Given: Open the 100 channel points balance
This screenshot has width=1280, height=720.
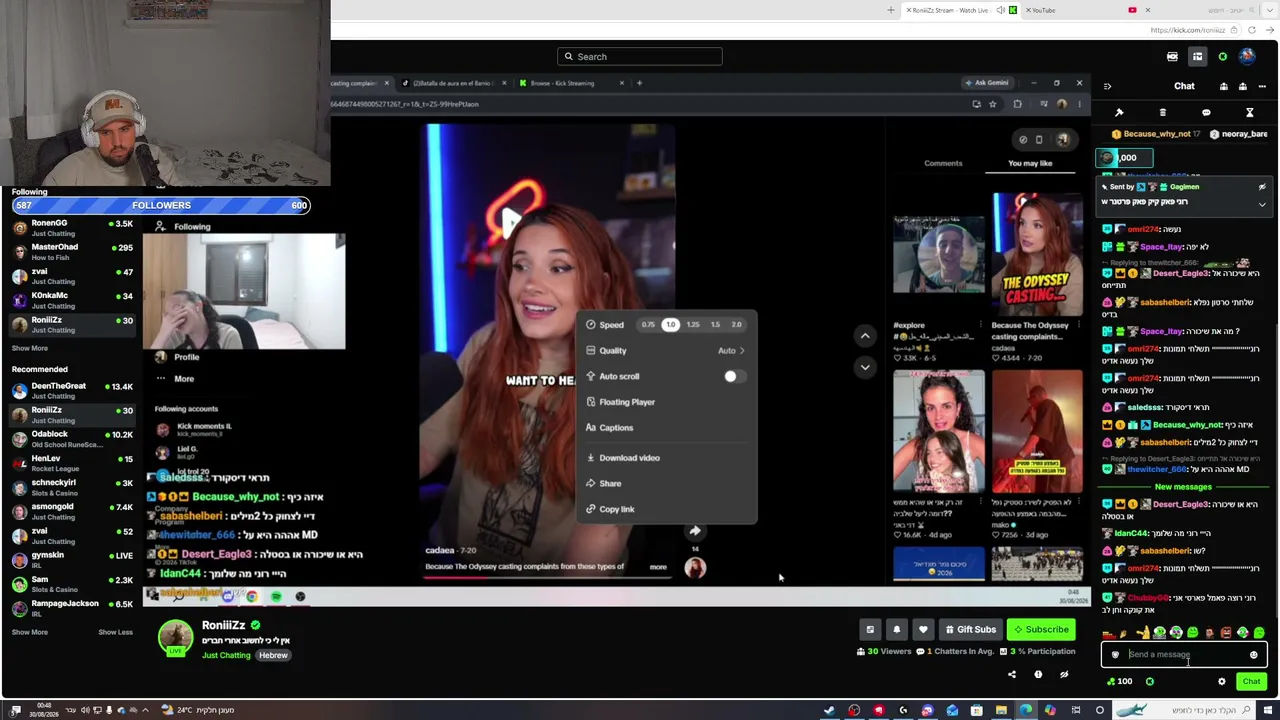Looking at the screenshot, I should pyautogui.click(x=1119, y=682).
